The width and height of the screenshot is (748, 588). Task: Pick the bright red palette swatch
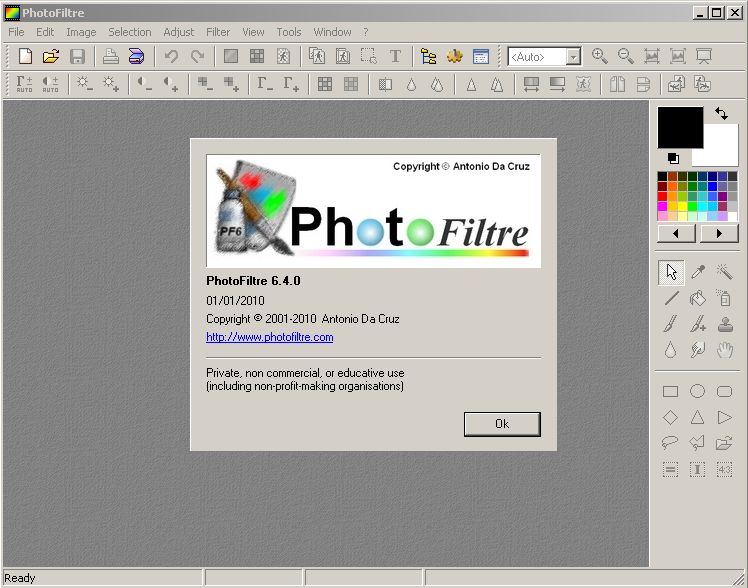(x=662, y=196)
